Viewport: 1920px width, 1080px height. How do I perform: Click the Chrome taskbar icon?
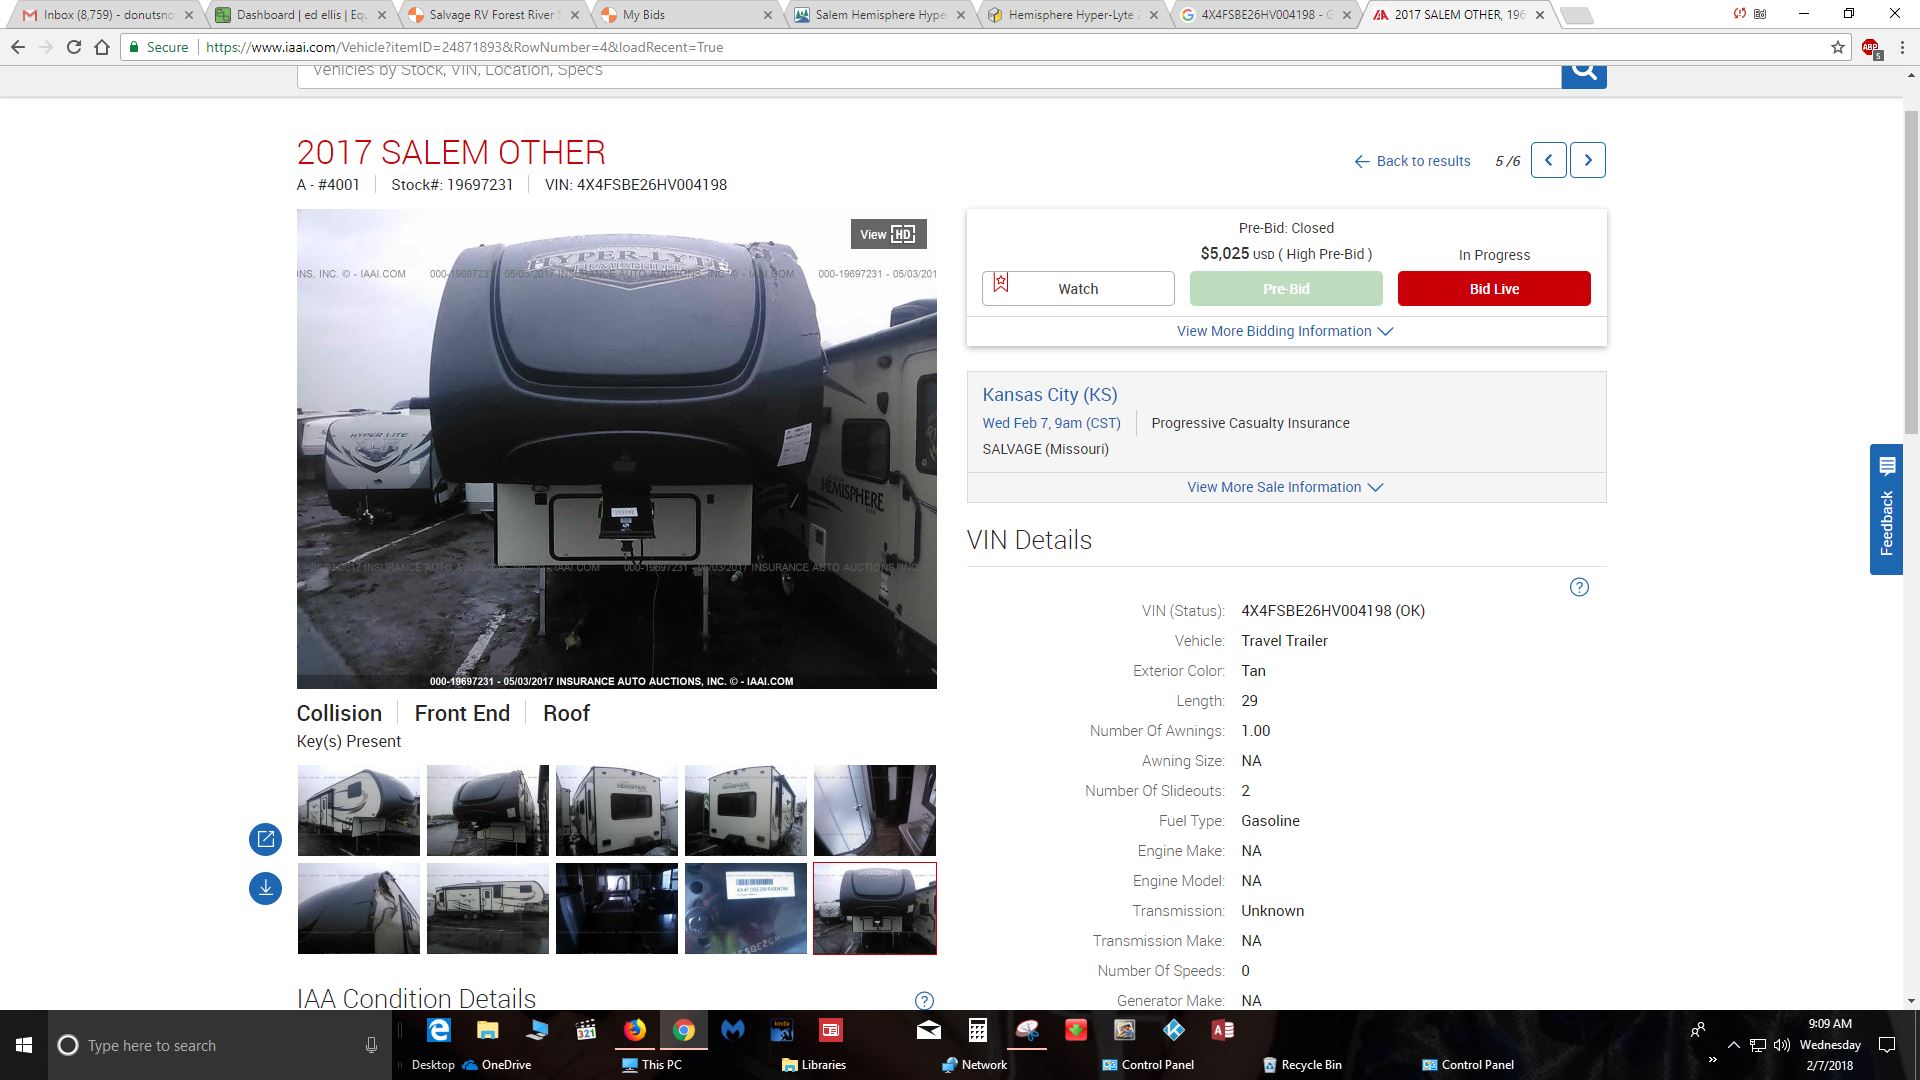pos(684,1030)
